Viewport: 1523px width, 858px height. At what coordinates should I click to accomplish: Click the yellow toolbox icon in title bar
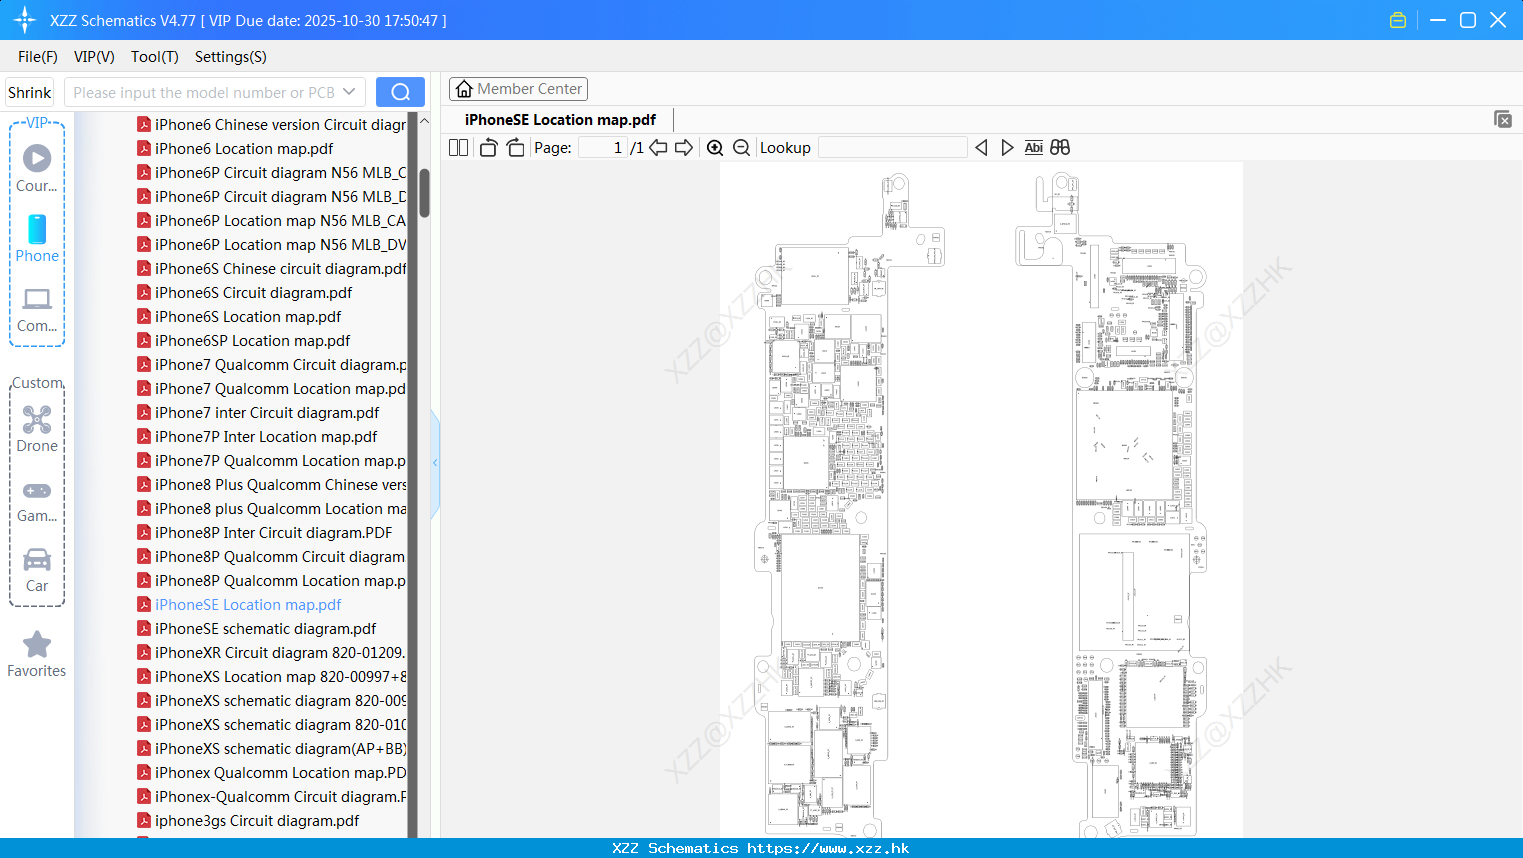(1398, 20)
